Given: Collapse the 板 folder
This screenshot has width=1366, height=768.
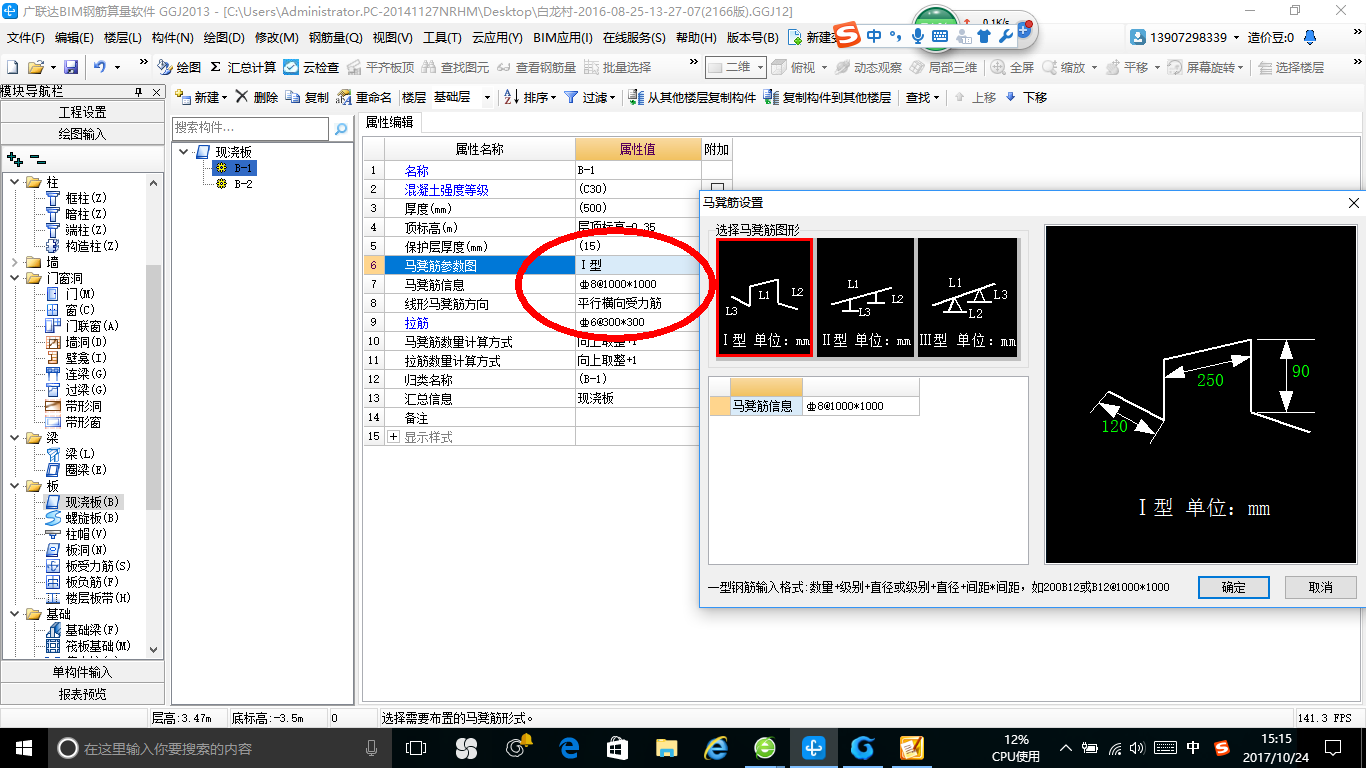Looking at the screenshot, I should click(15, 486).
